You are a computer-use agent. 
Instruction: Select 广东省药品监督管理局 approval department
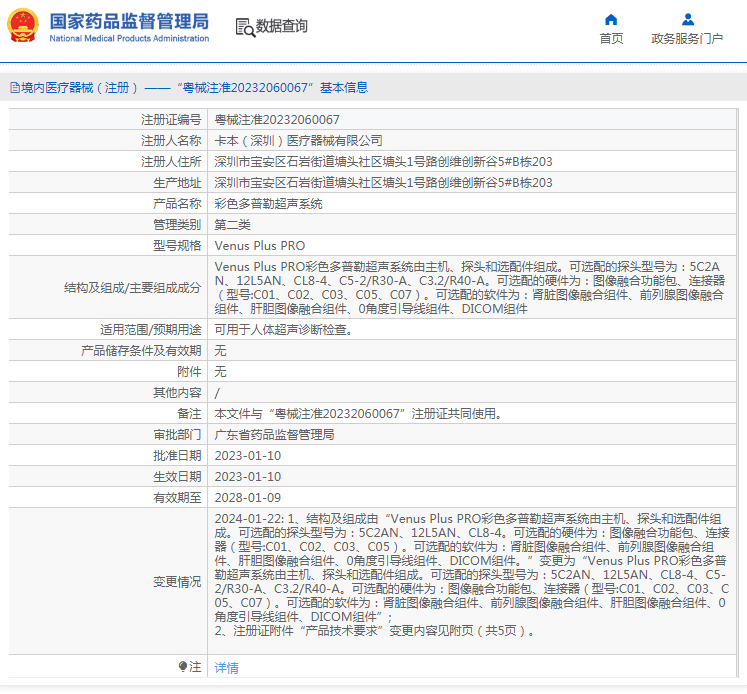[x=274, y=434]
